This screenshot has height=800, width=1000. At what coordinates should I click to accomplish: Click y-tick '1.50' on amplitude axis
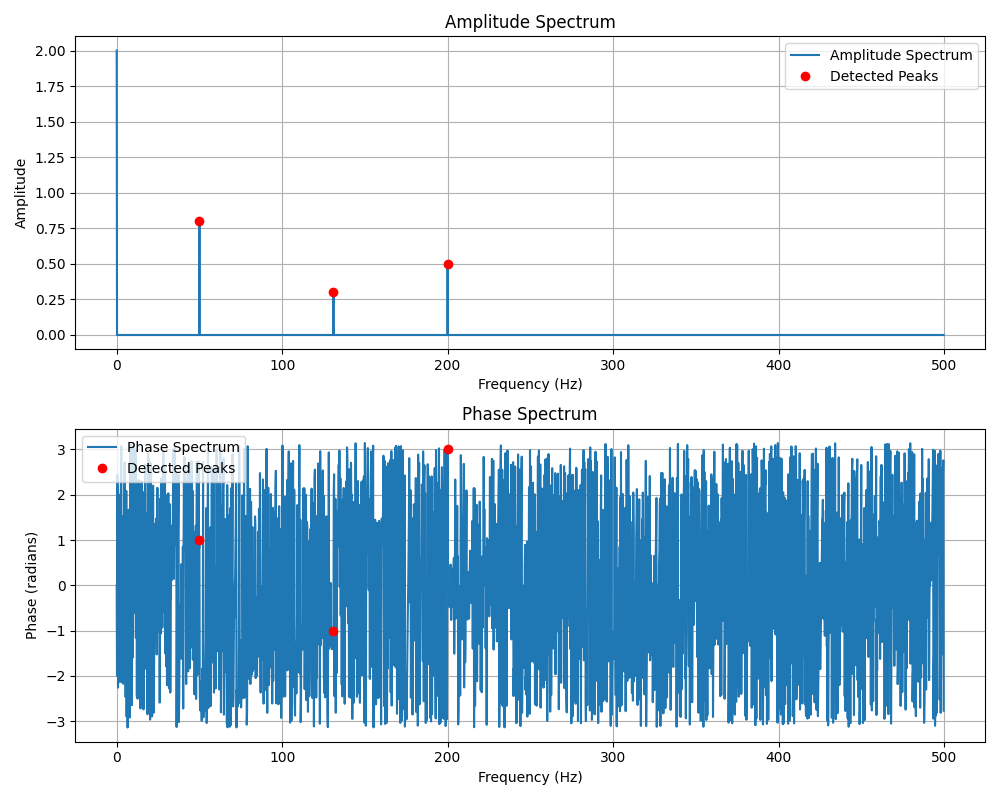[x=50, y=122]
